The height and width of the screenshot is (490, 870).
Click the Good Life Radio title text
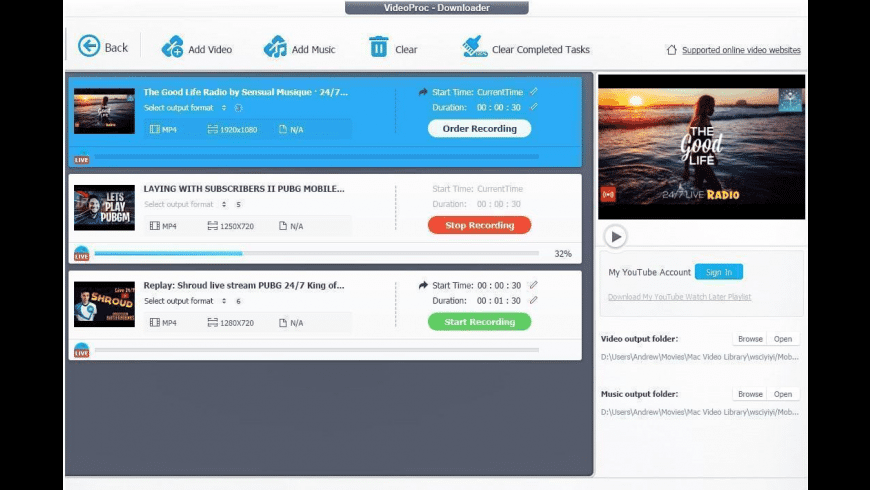coord(245,92)
